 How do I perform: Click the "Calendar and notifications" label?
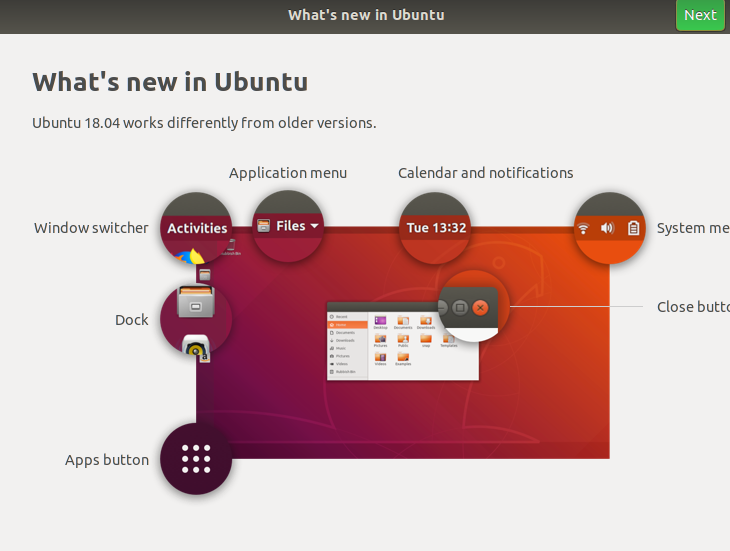[486, 173]
